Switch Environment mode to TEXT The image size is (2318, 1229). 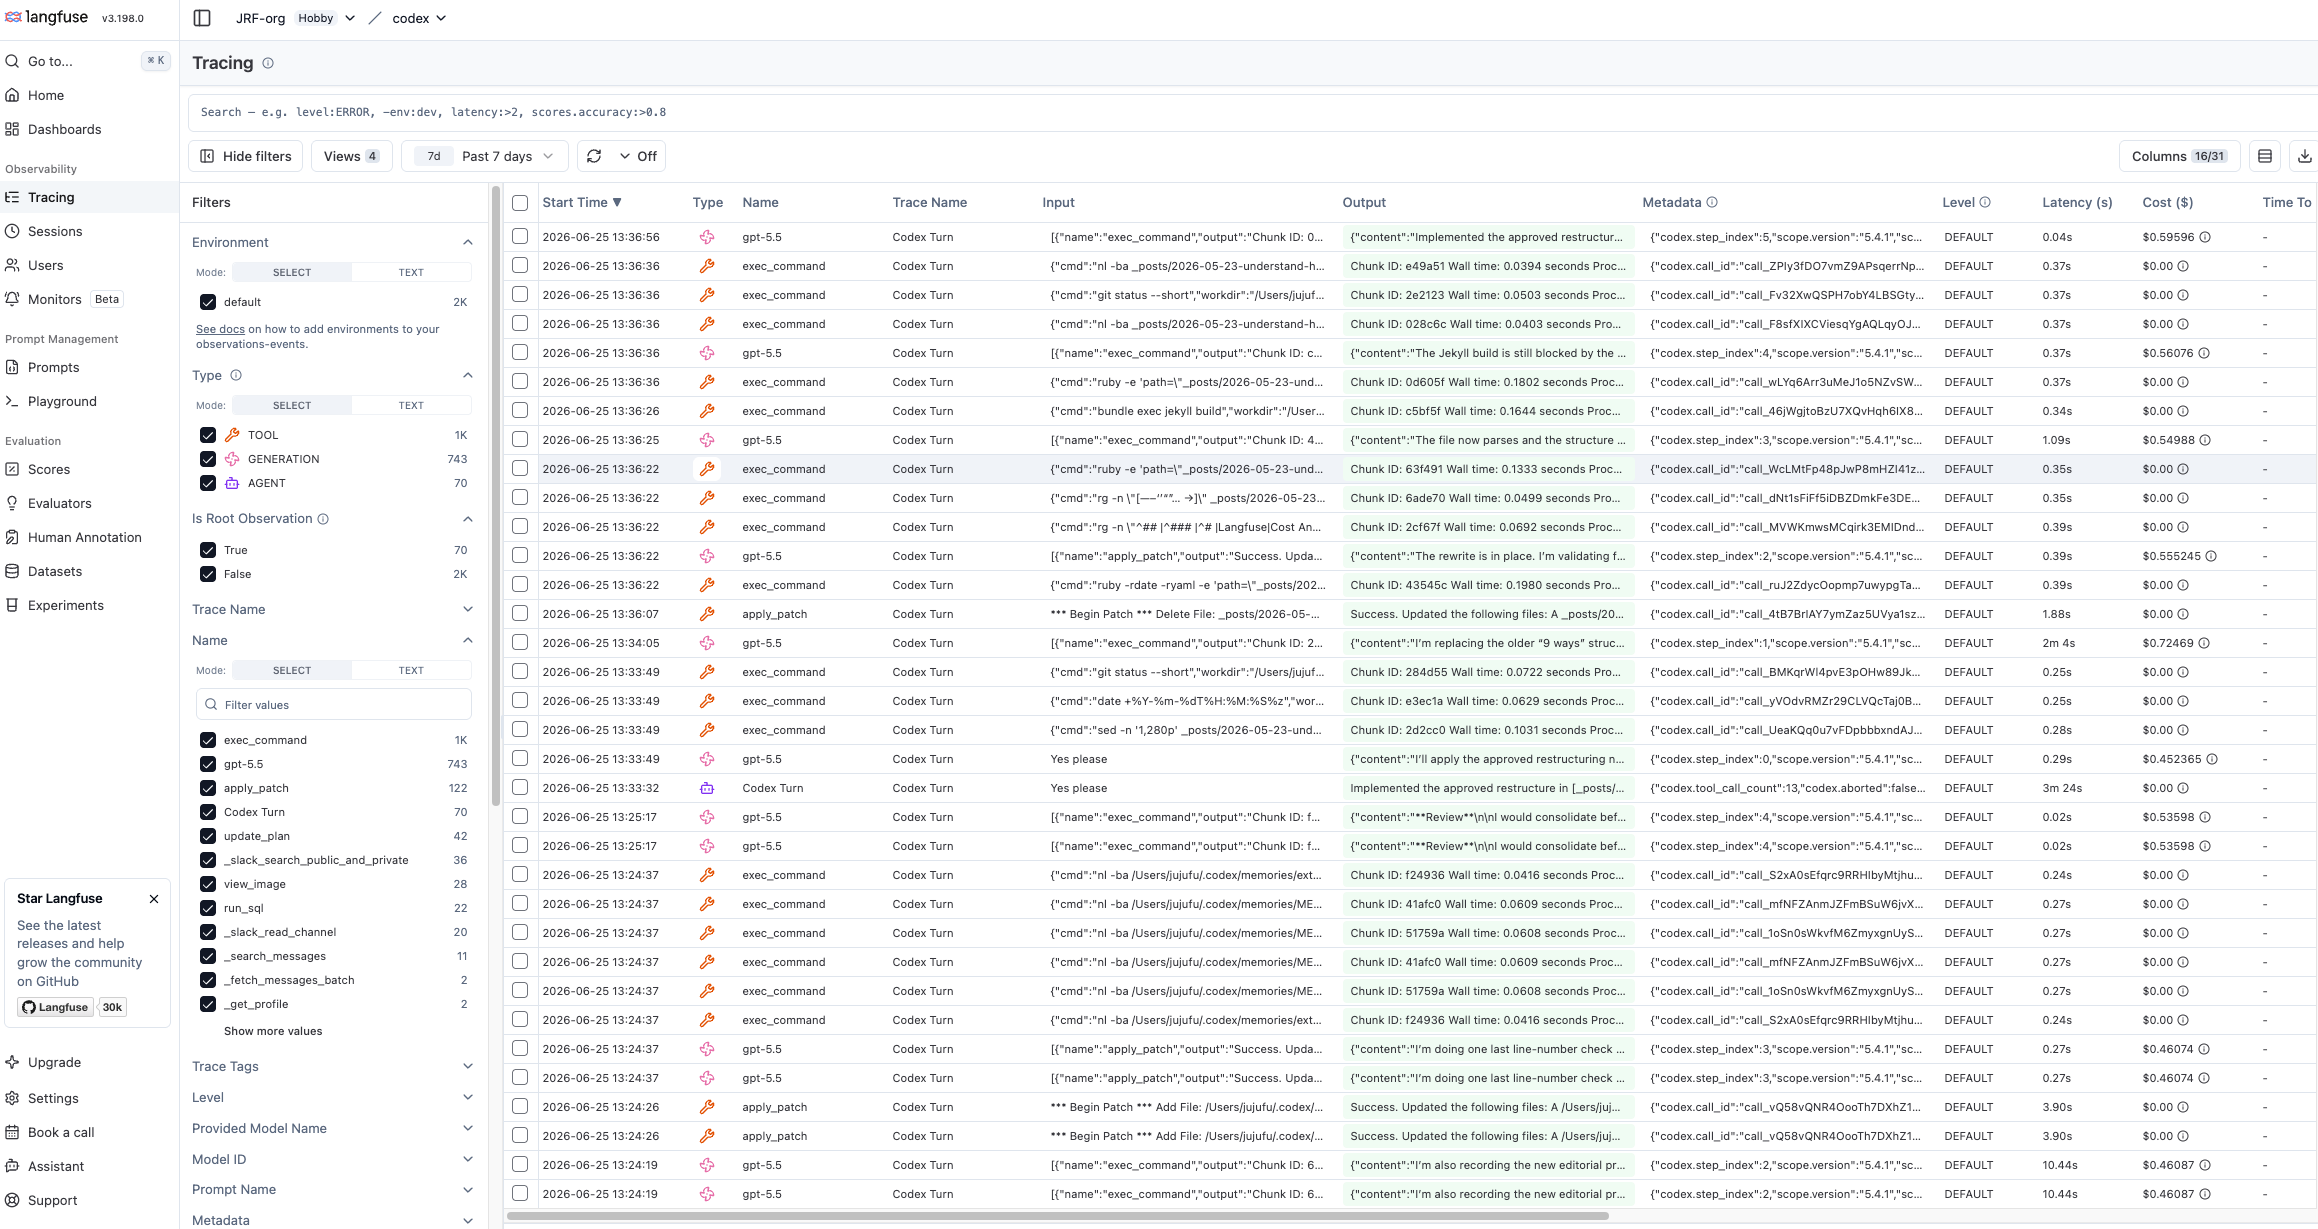point(411,272)
